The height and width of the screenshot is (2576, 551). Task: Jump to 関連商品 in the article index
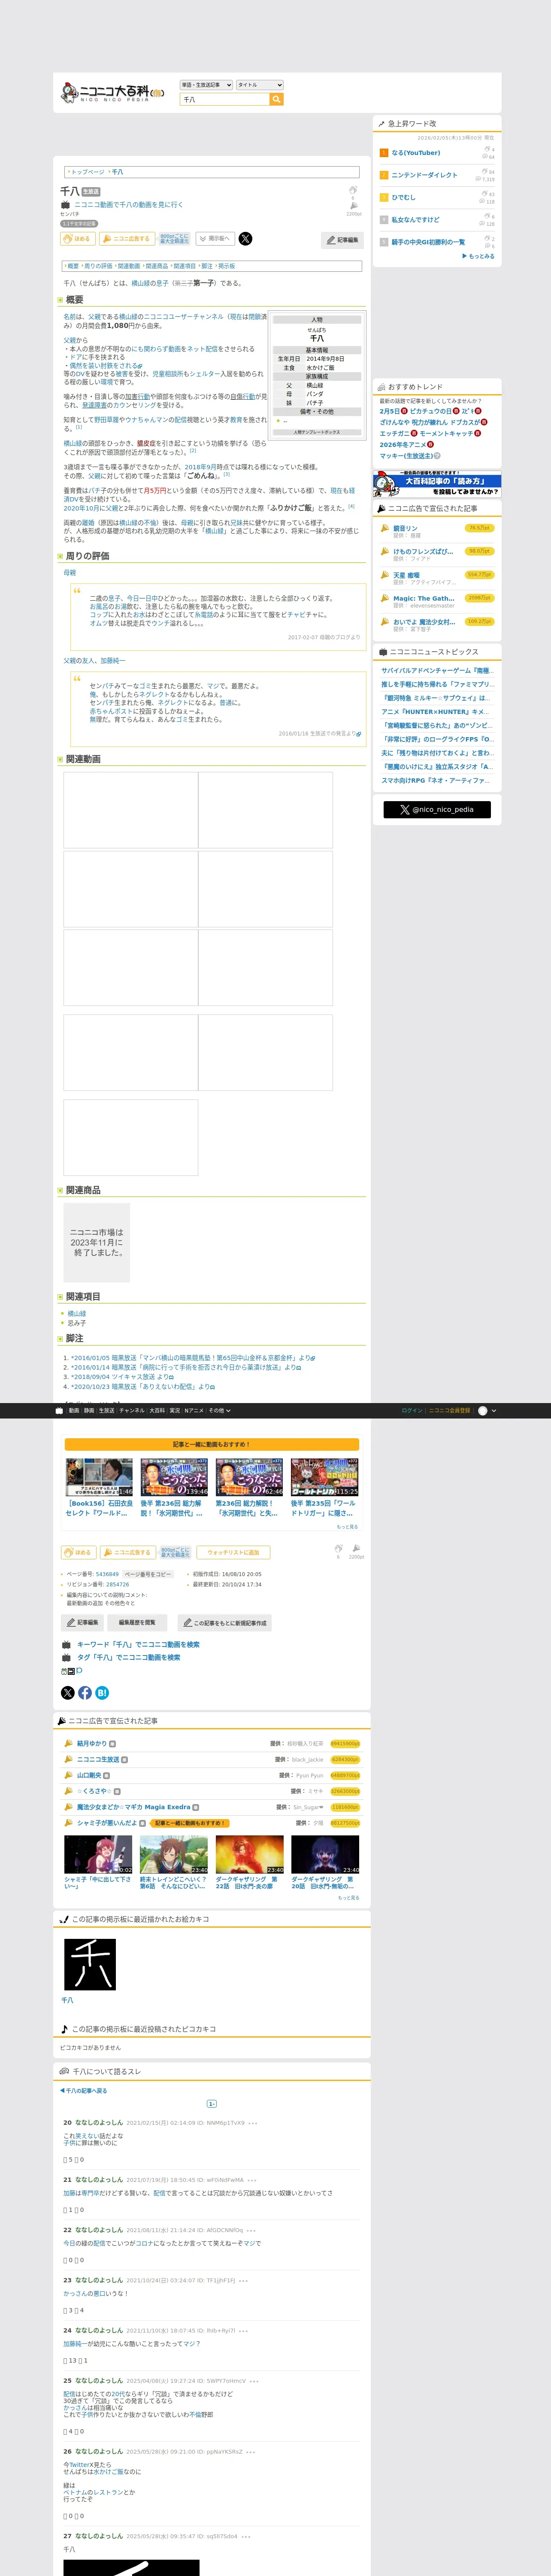157,266
